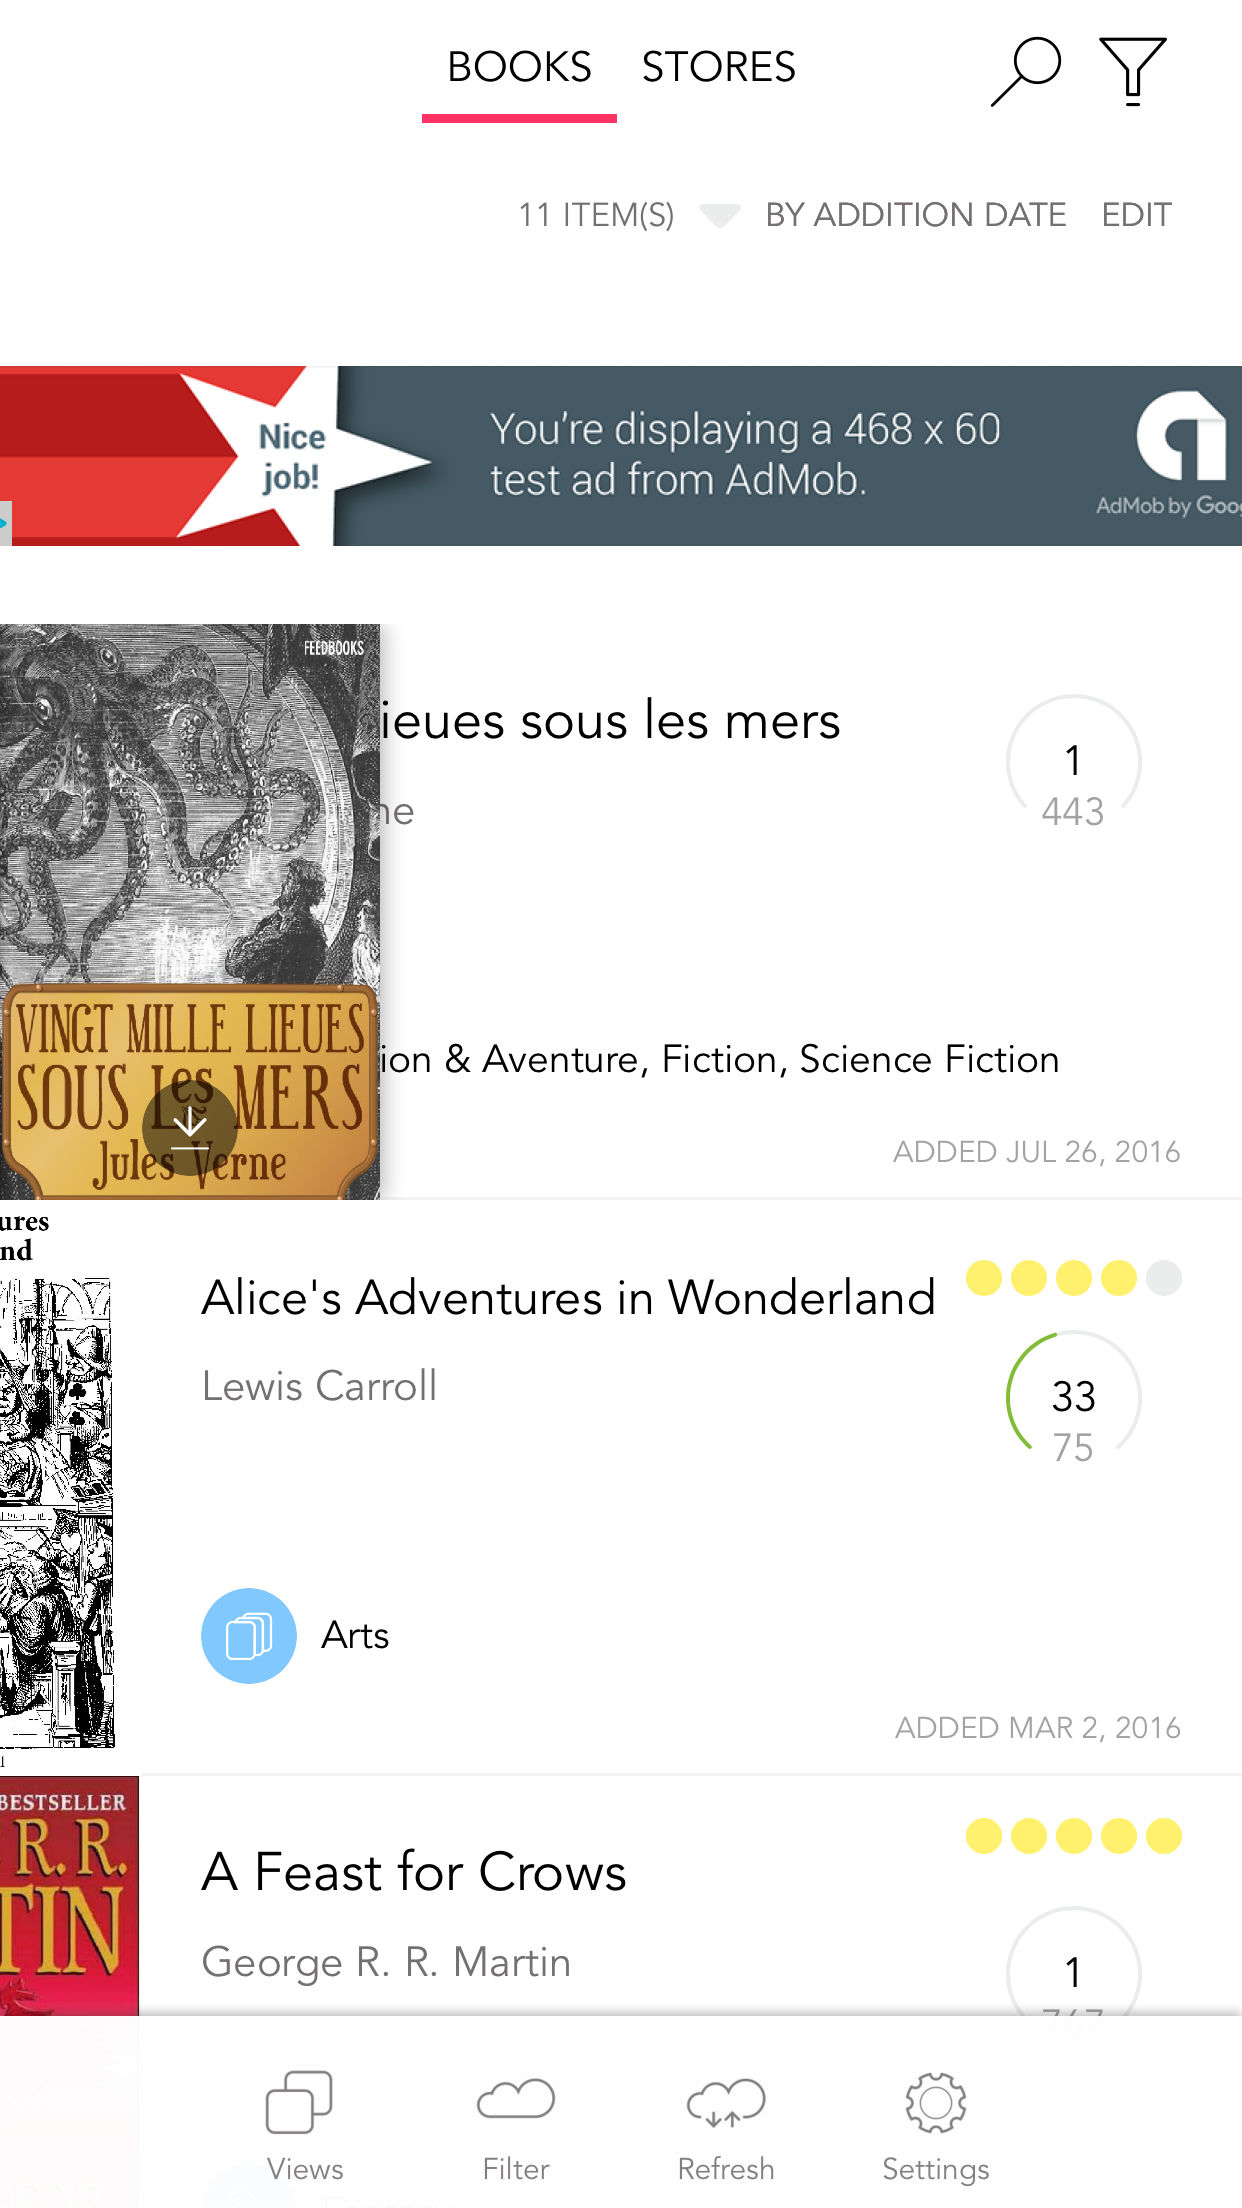Tap the download arrow on Jules Verne cover

click(190, 1127)
